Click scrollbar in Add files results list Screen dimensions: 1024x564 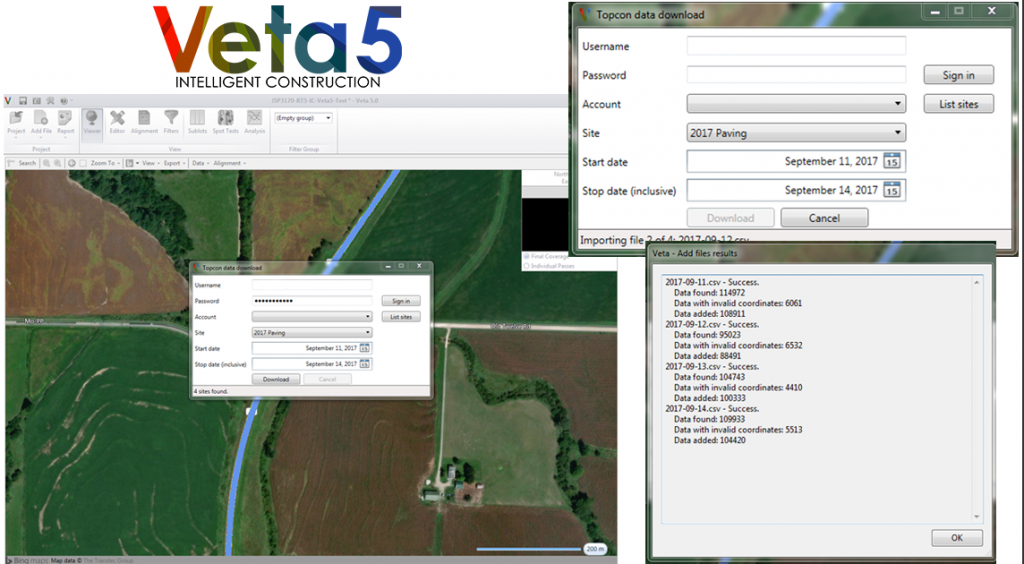[977, 400]
